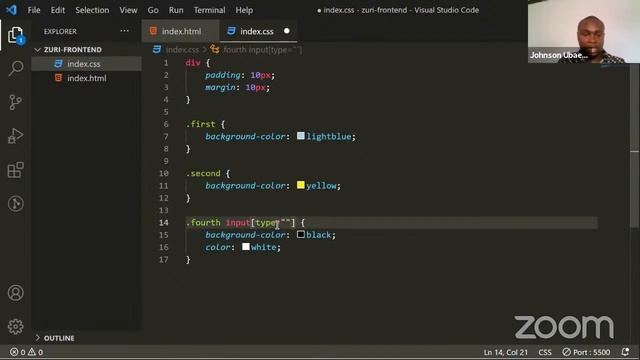Select index.html in the Explorer tree
640x360 pixels.
pyautogui.click(x=87, y=78)
